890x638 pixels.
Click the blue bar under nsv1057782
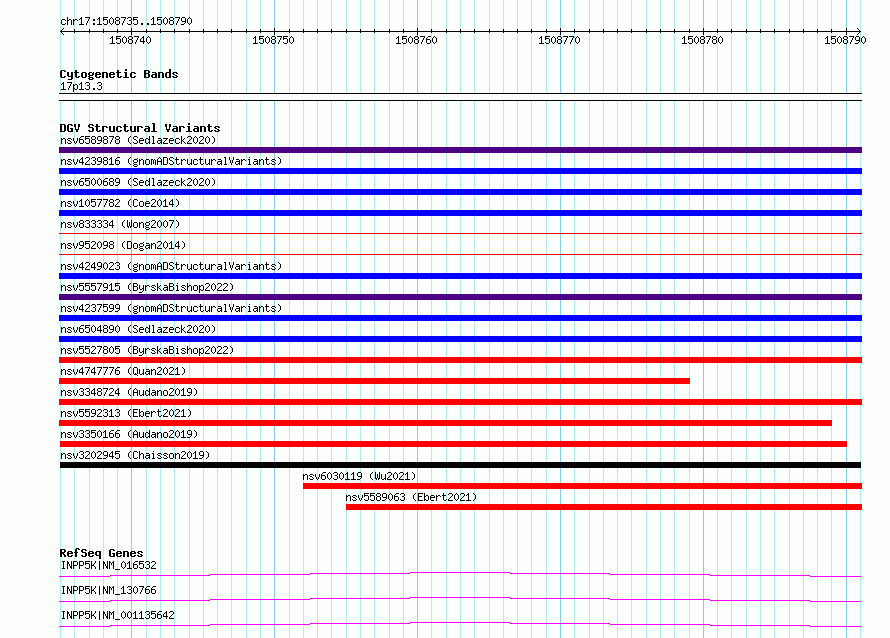[460, 213]
